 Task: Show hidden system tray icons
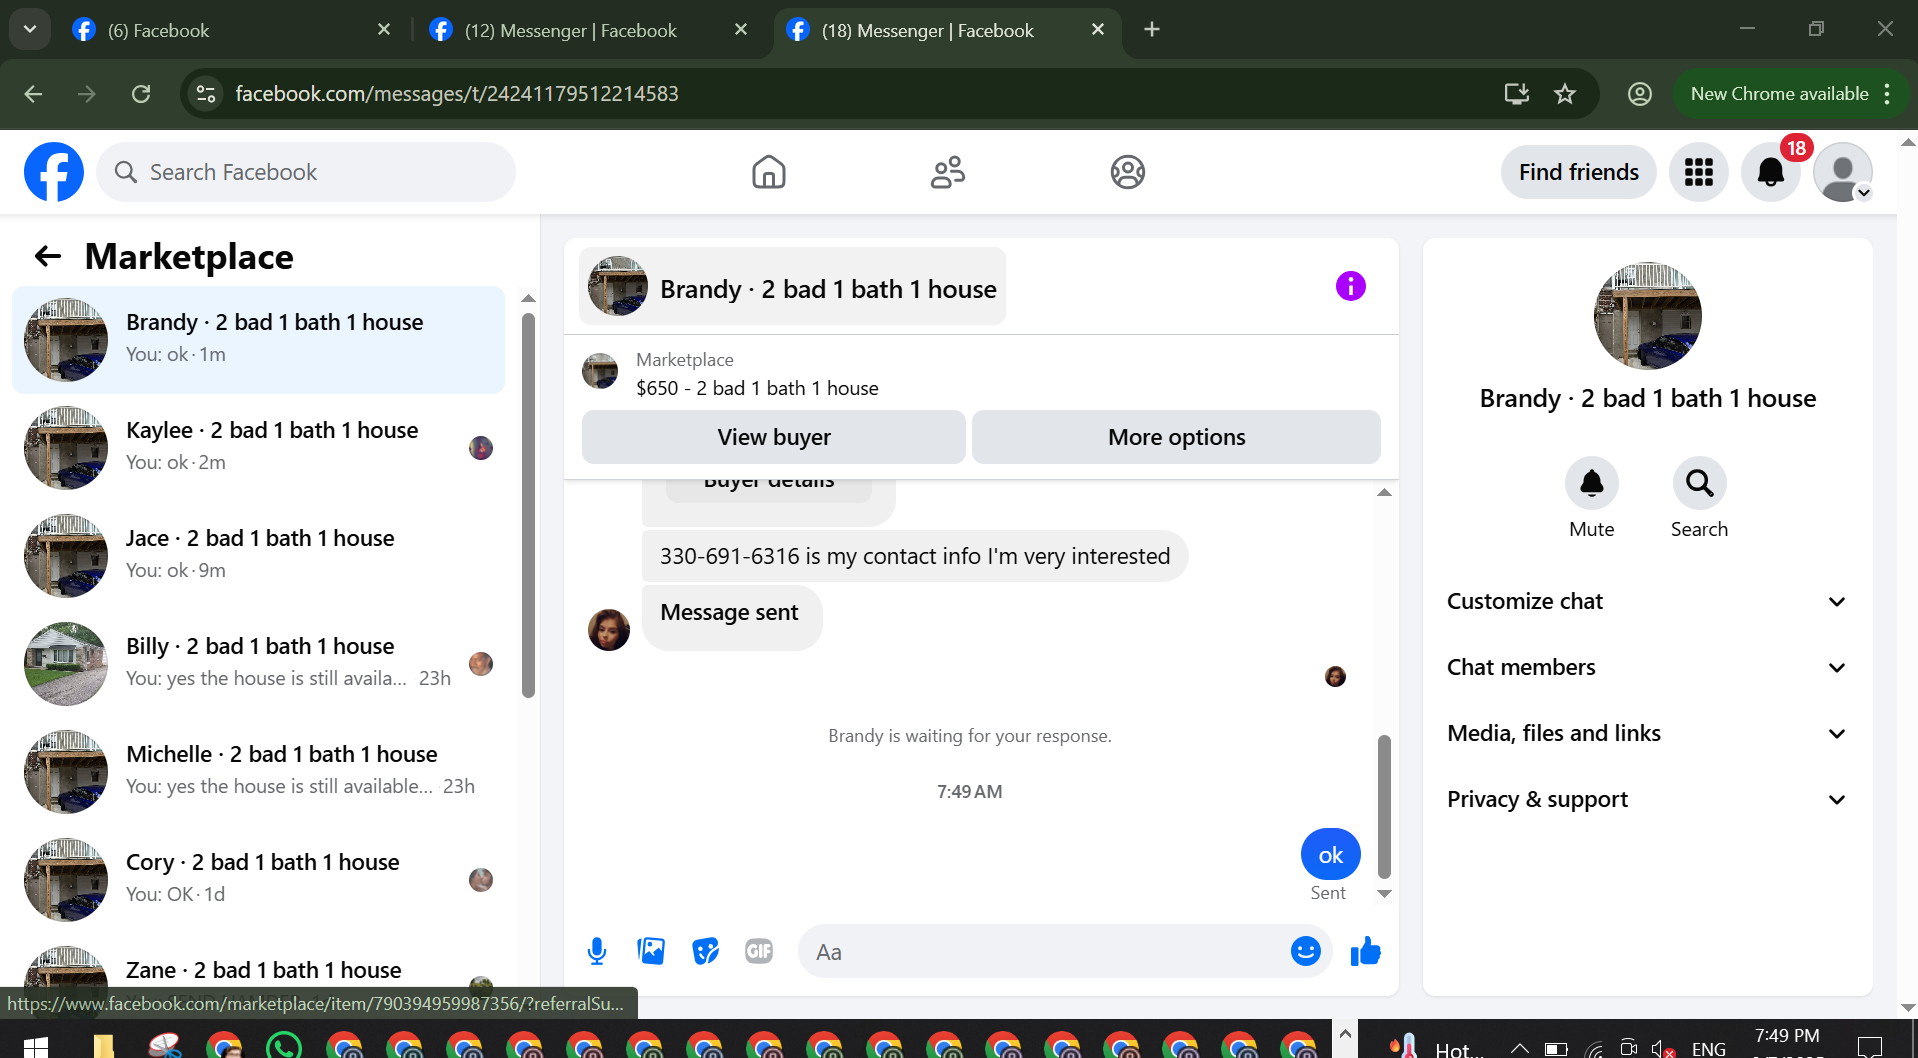click(x=1519, y=1047)
